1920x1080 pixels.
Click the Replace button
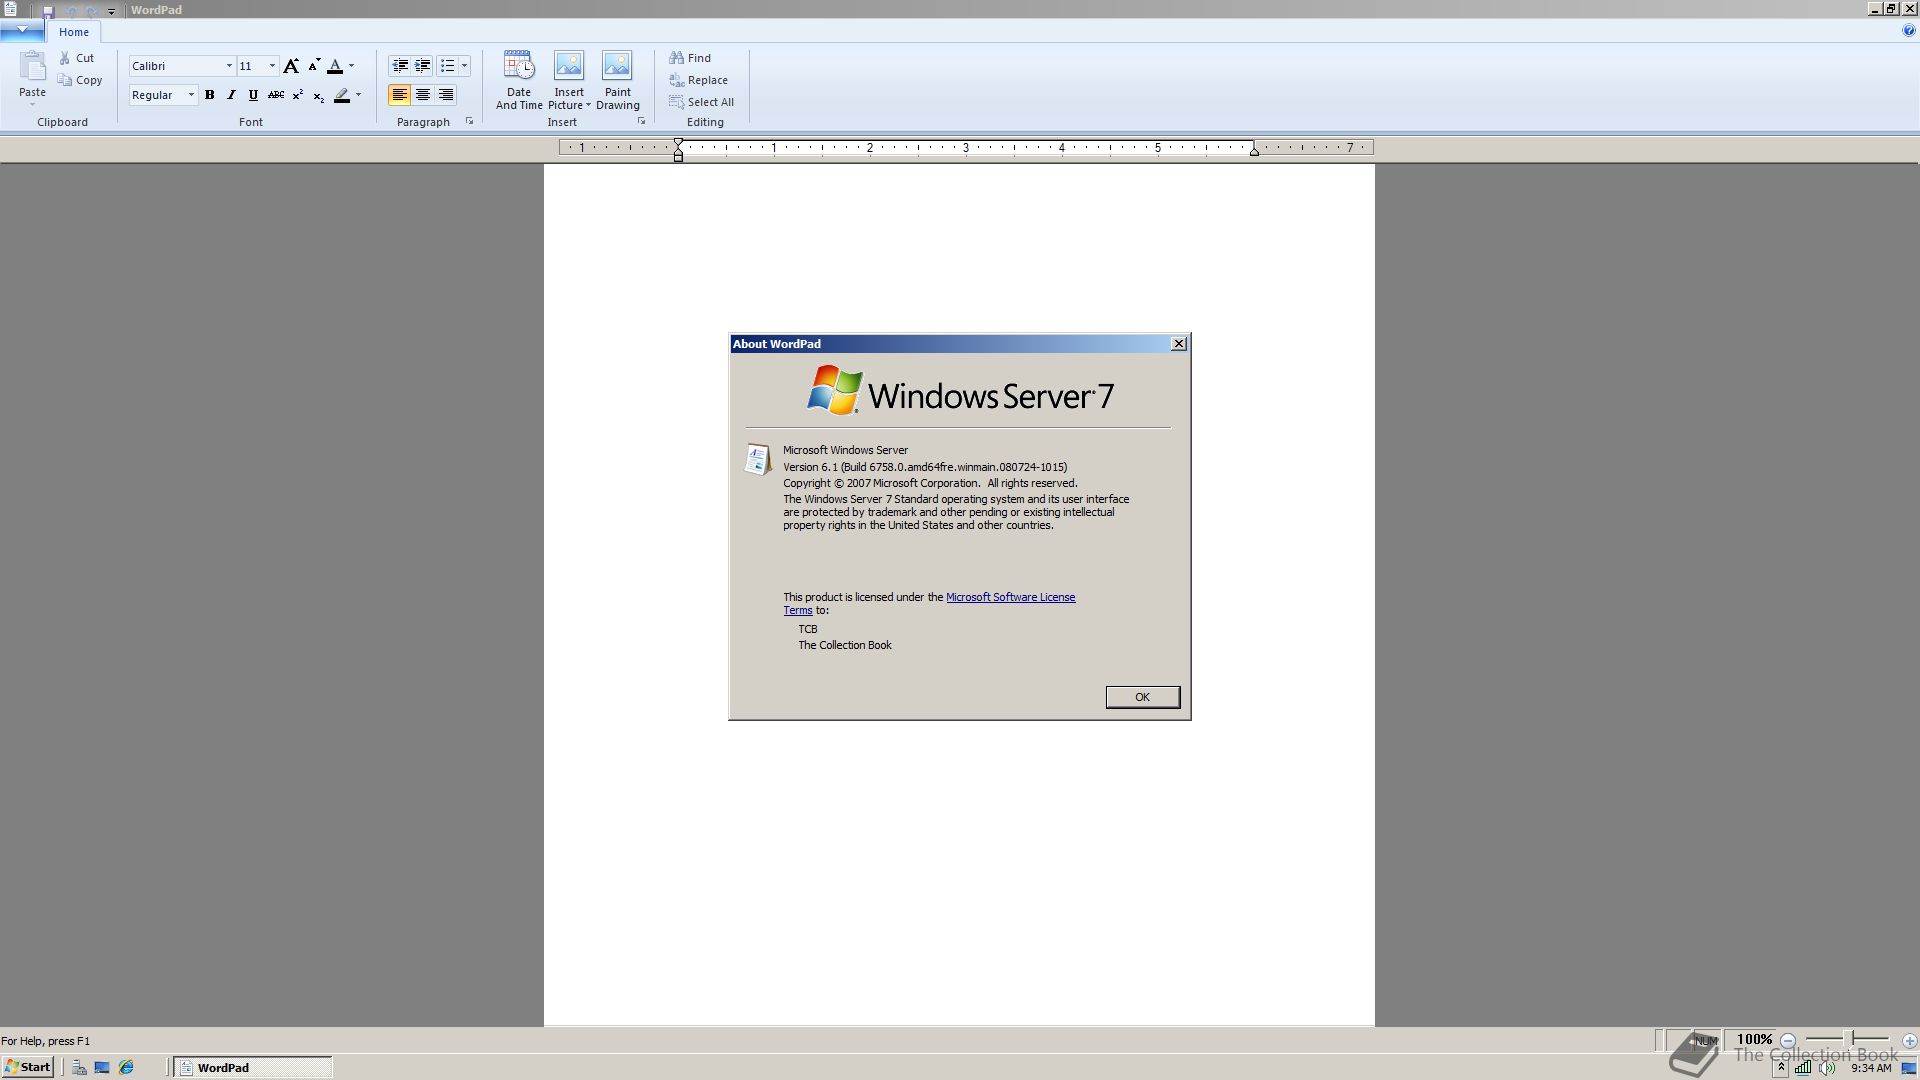tap(698, 80)
